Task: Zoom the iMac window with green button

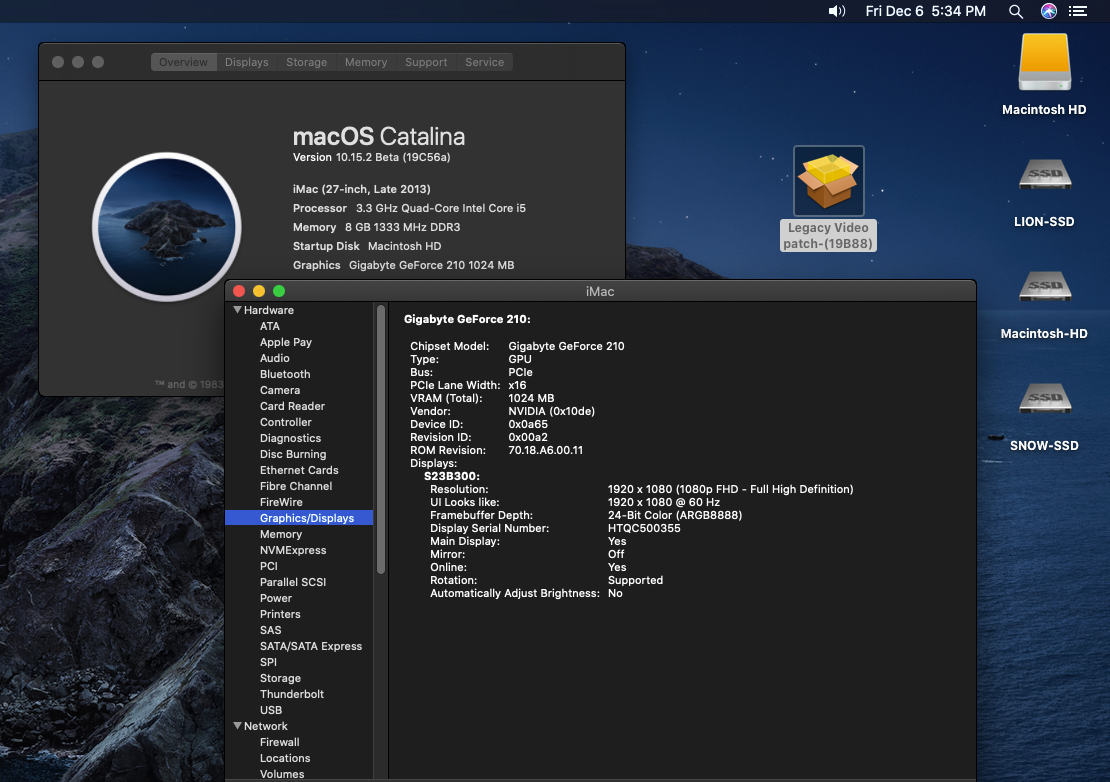Action: 279,291
